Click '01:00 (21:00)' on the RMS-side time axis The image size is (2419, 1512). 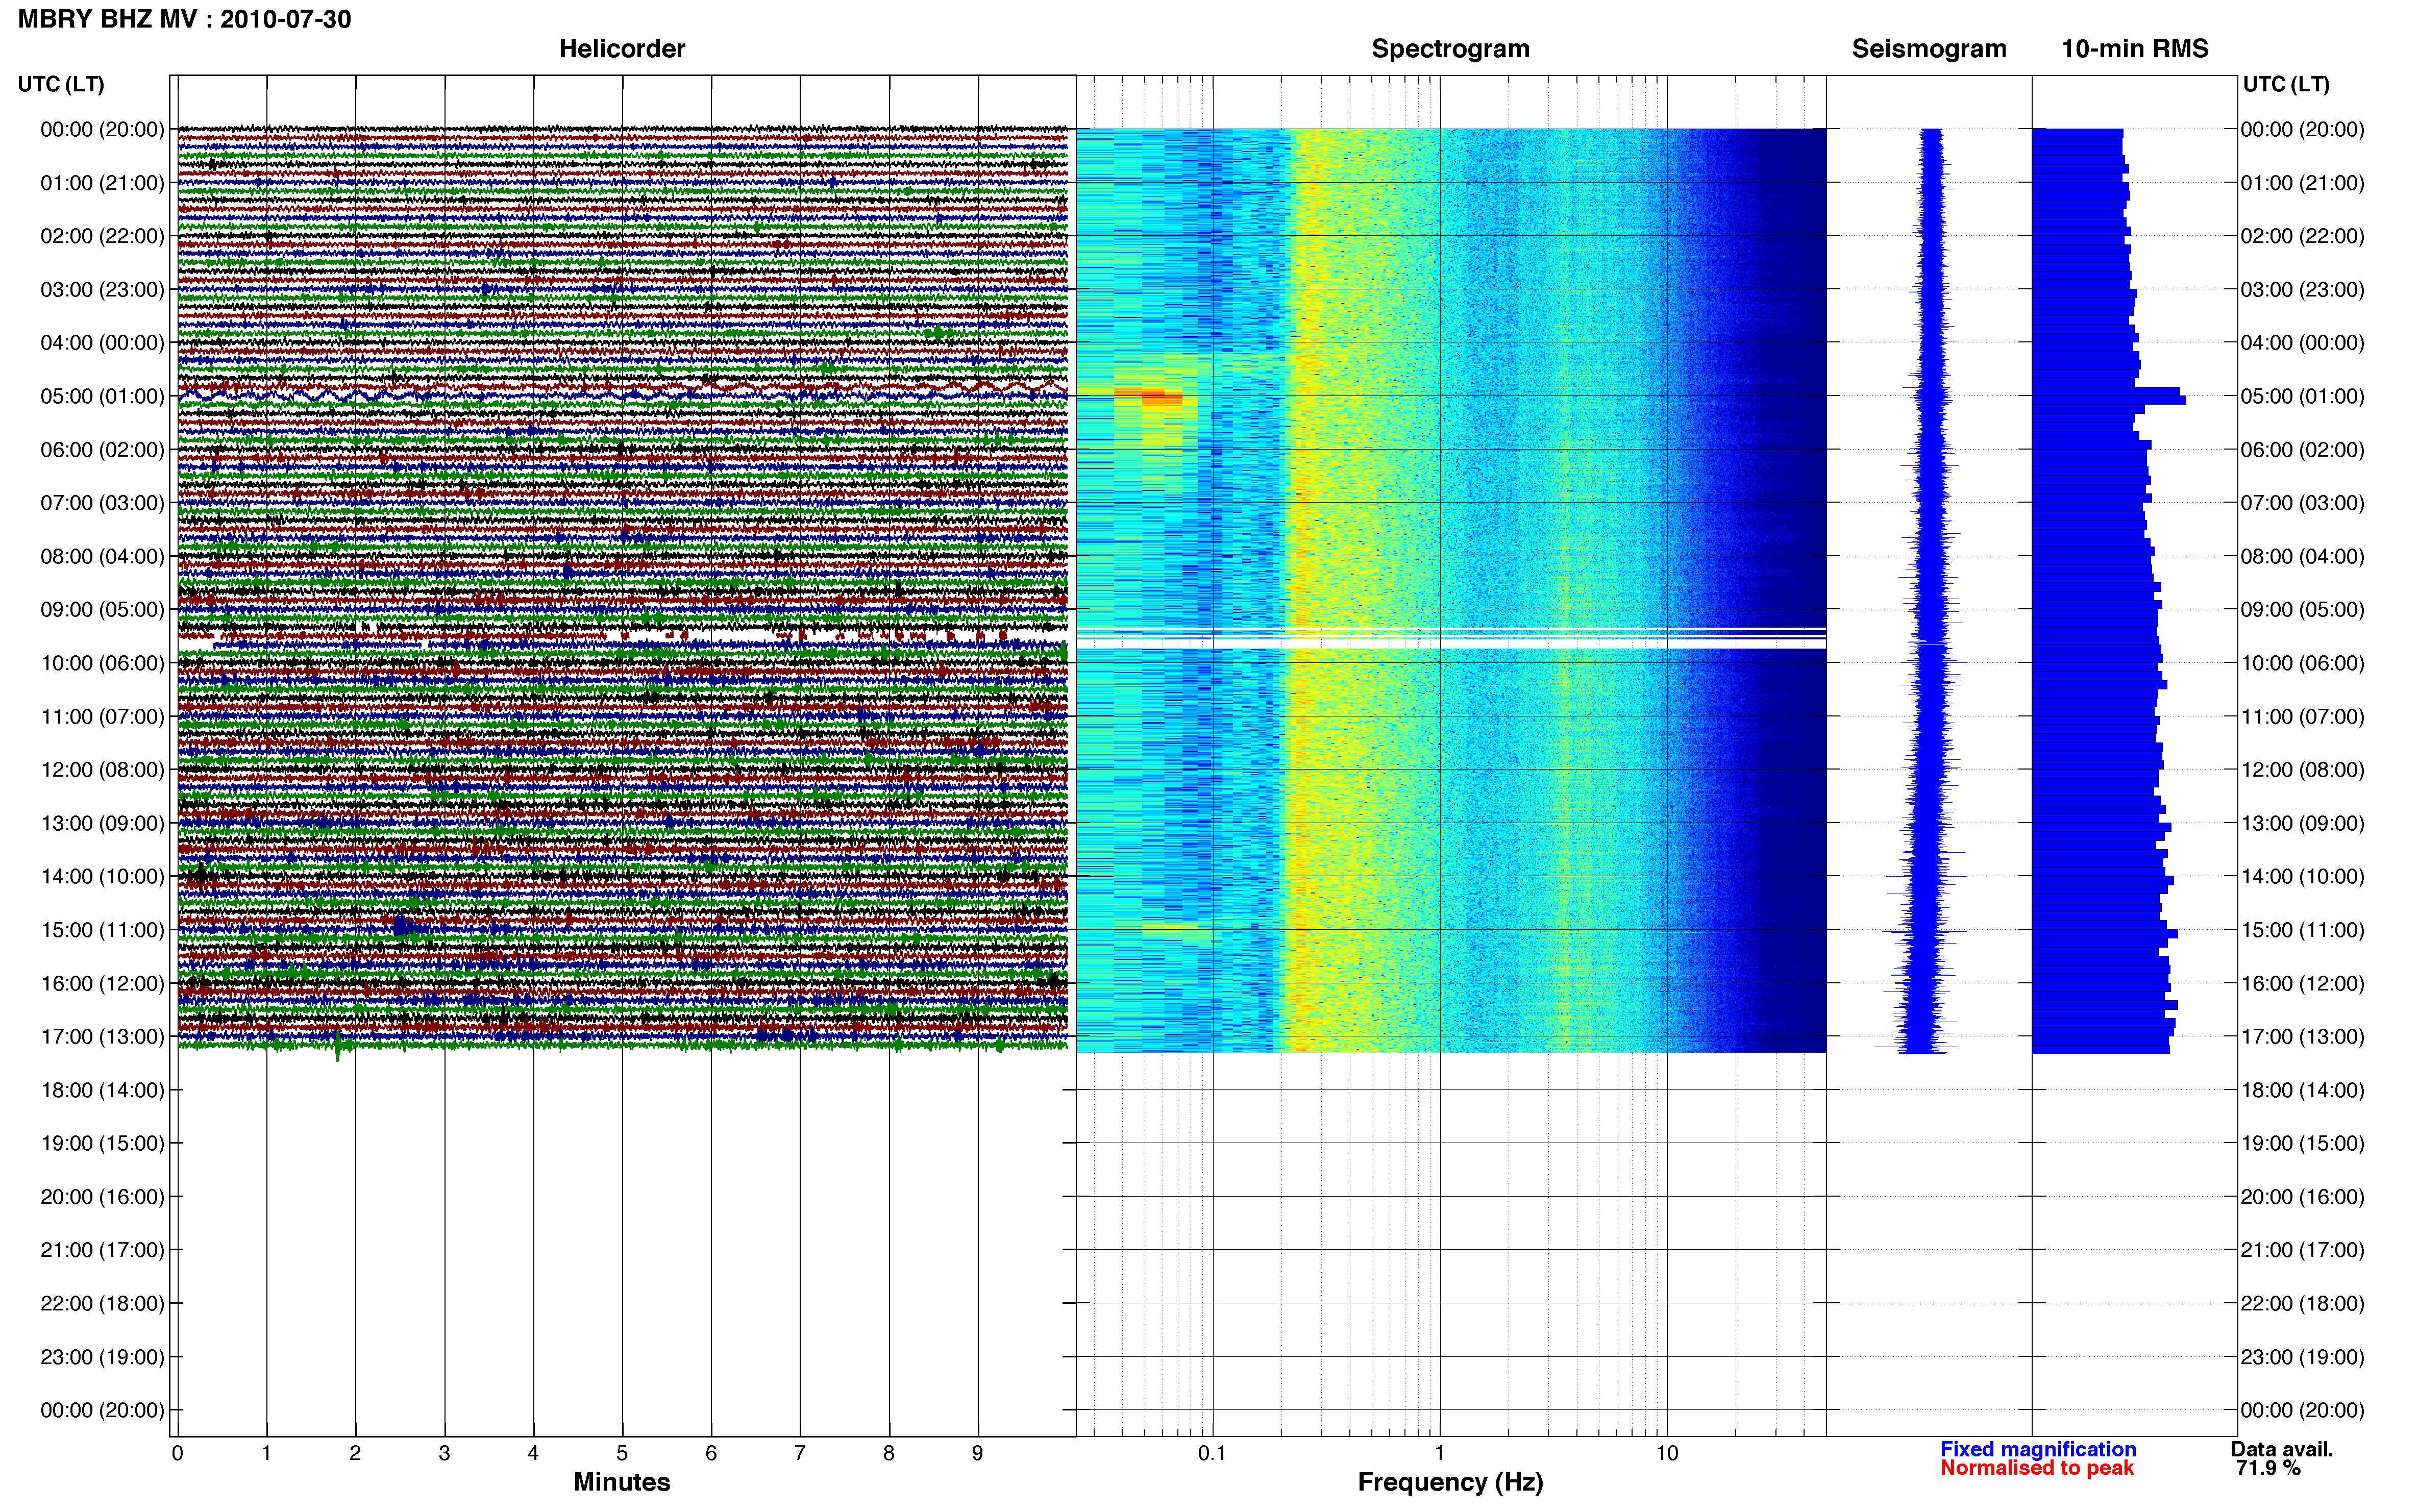pyautogui.click(x=2302, y=183)
